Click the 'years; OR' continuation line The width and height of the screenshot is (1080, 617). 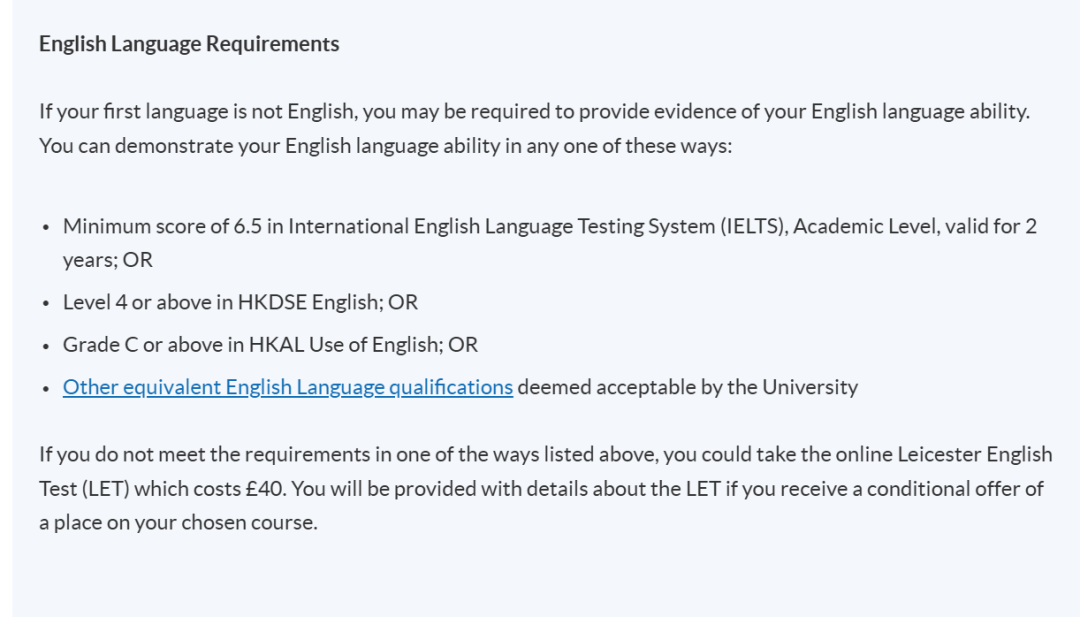point(107,260)
